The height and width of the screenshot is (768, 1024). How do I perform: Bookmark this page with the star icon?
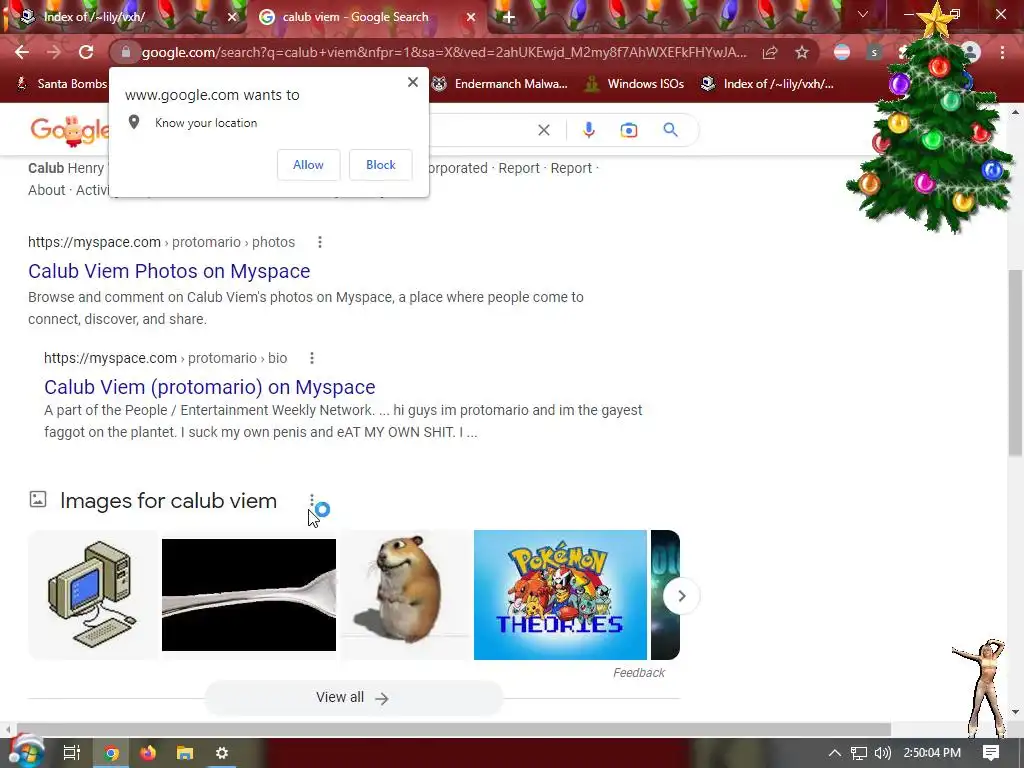pyautogui.click(x=802, y=52)
